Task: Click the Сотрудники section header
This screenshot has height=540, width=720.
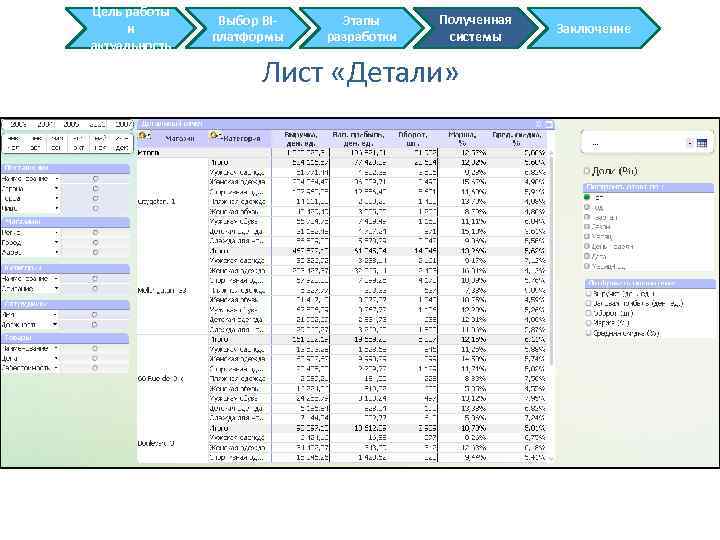Action: click(x=66, y=304)
